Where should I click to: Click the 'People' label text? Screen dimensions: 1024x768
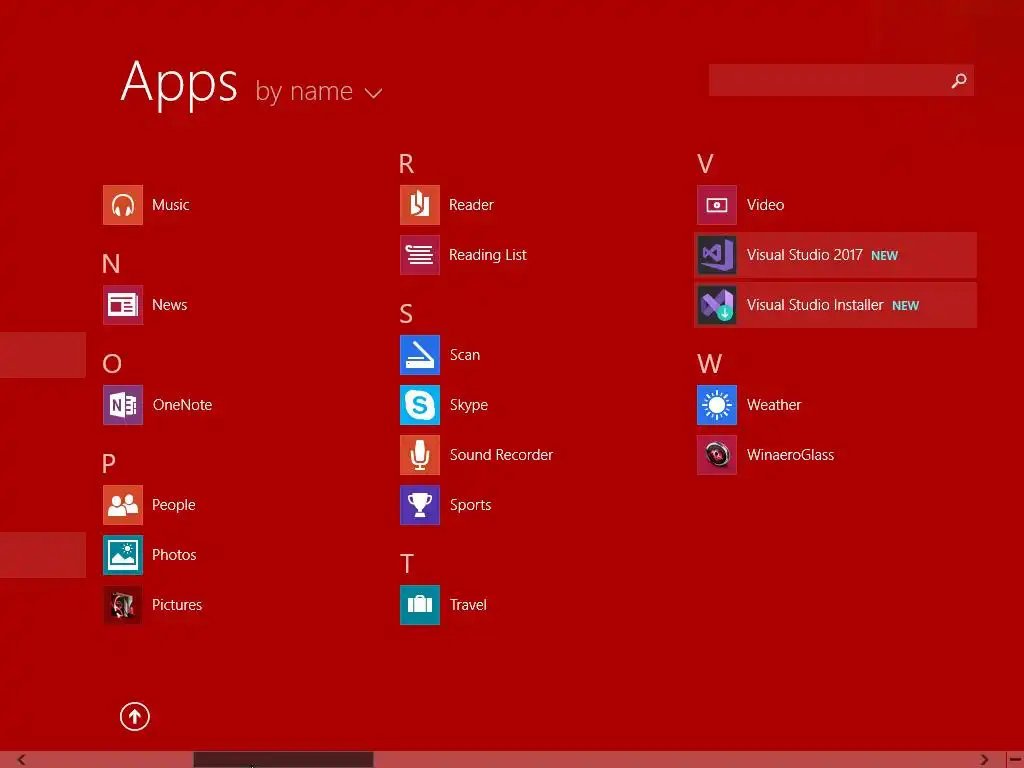pos(174,505)
